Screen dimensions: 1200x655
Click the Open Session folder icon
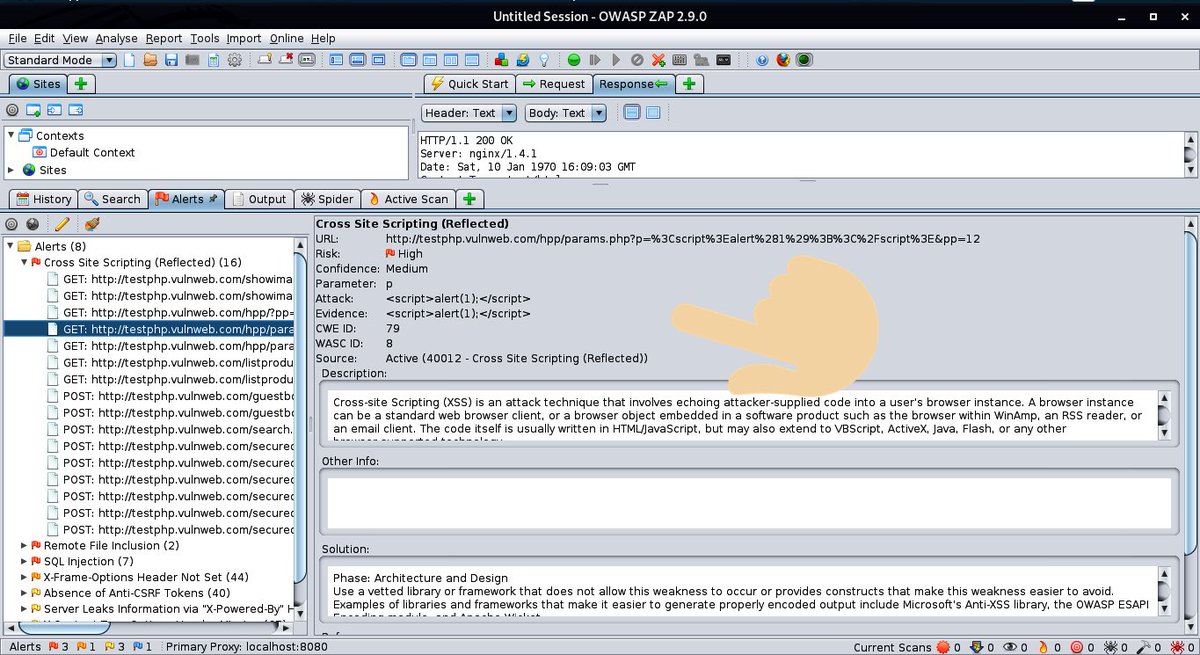pos(151,60)
